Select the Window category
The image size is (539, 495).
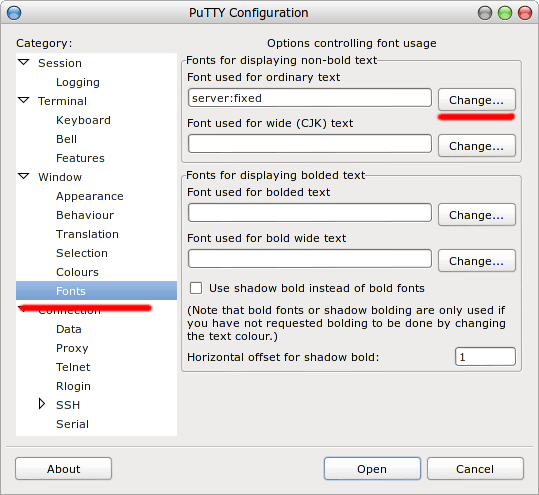[60, 177]
